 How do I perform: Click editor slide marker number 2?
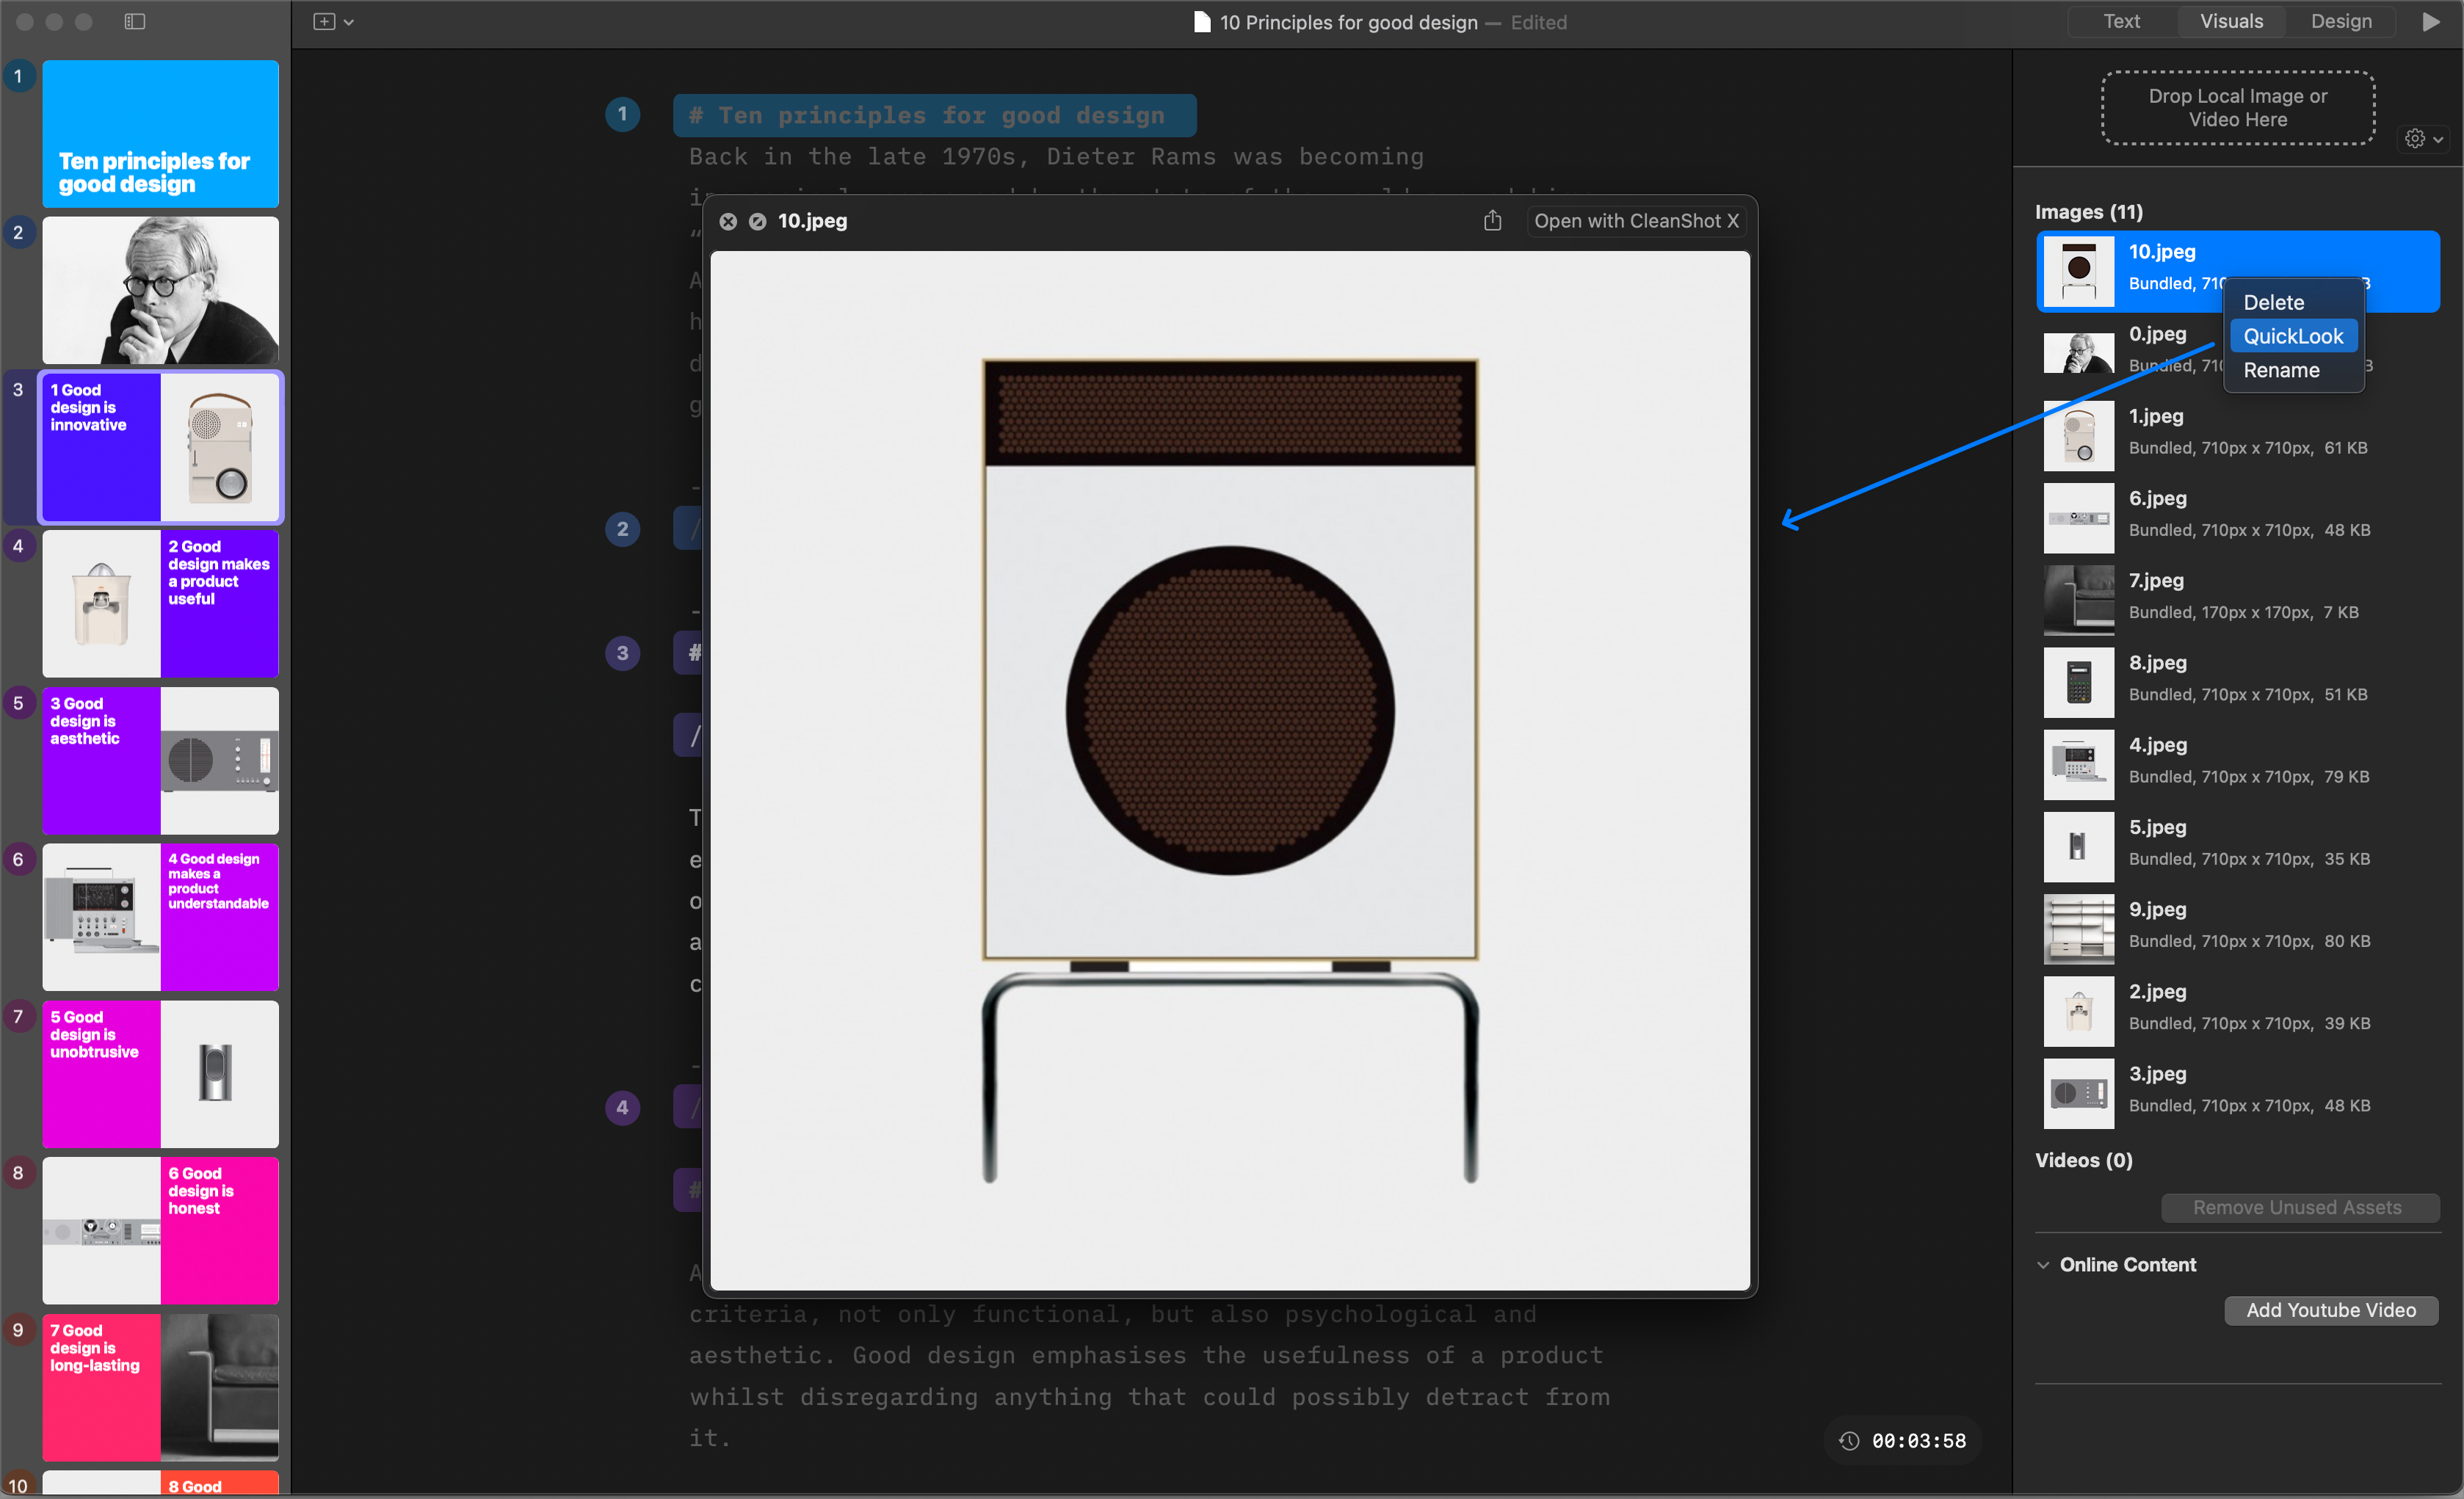coord(622,529)
